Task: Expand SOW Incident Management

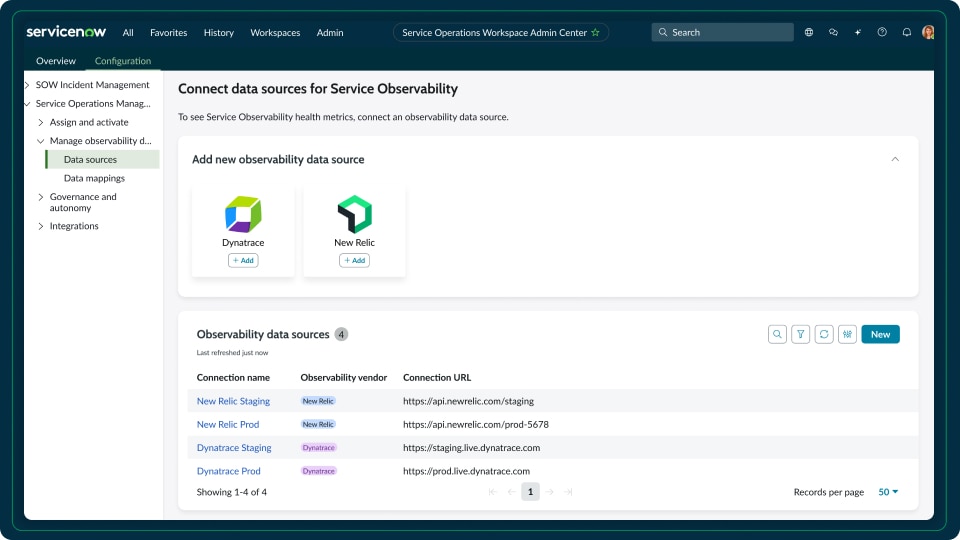Action: click(x=27, y=85)
